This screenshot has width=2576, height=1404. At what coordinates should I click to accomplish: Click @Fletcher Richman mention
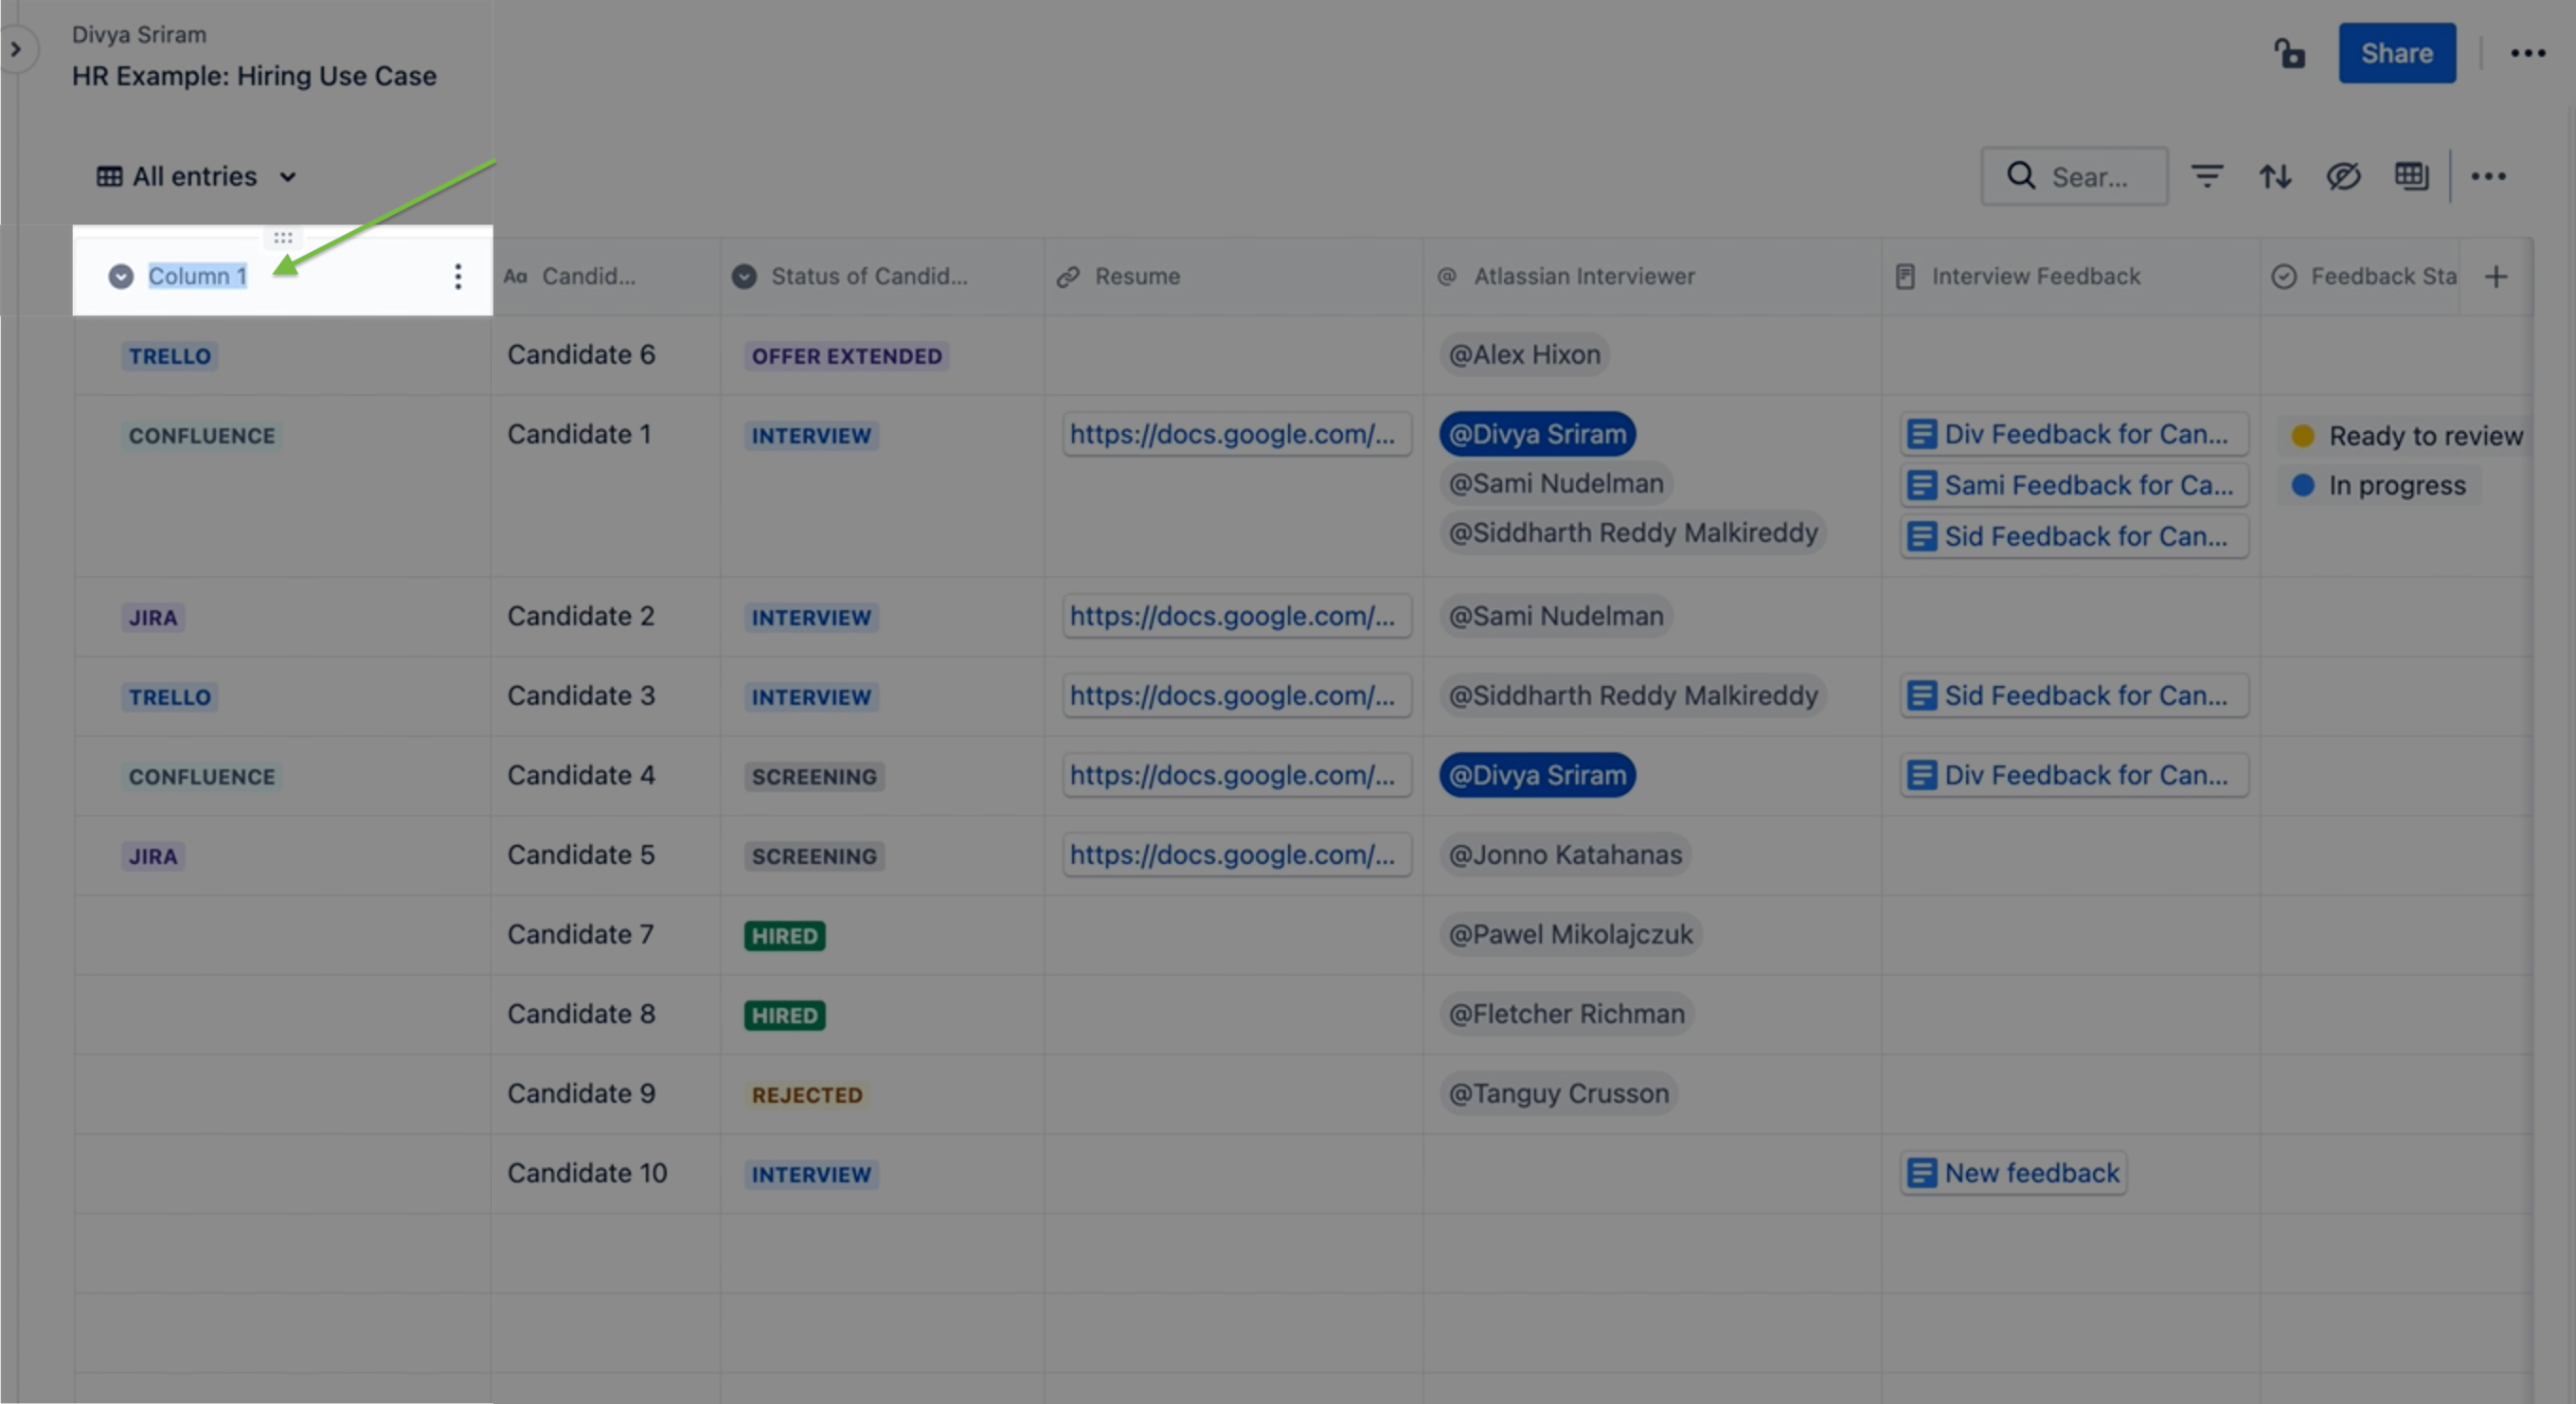1567,1014
